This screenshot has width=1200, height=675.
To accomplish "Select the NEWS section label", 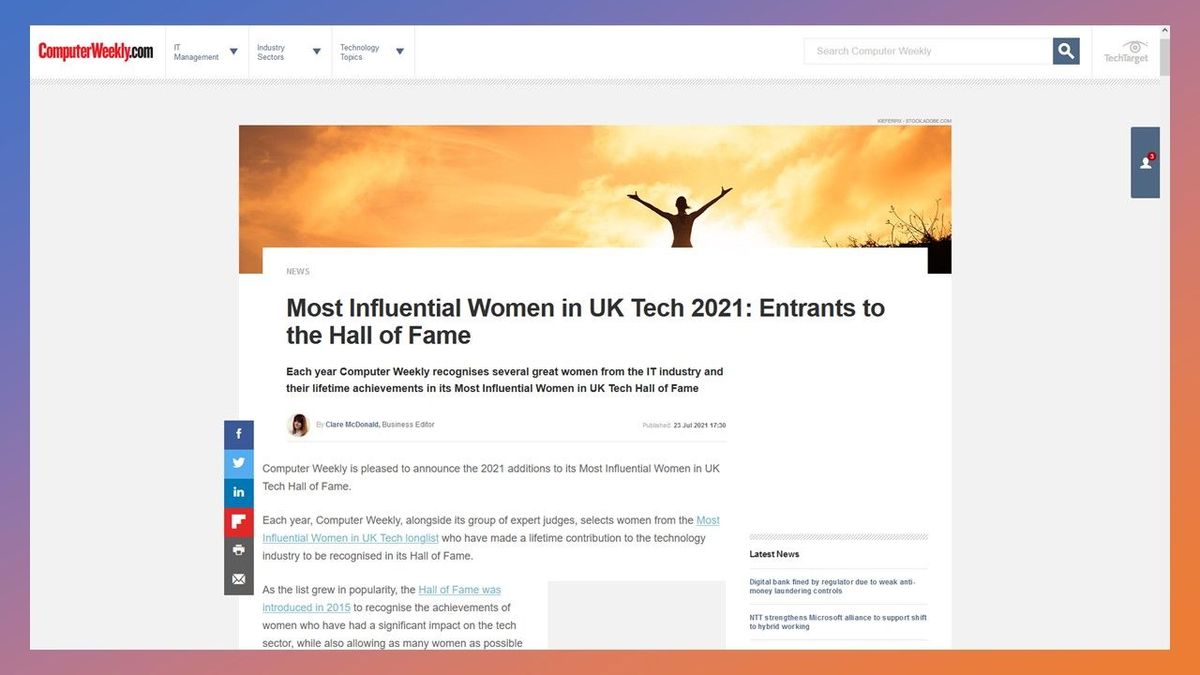I will coord(297,270).
